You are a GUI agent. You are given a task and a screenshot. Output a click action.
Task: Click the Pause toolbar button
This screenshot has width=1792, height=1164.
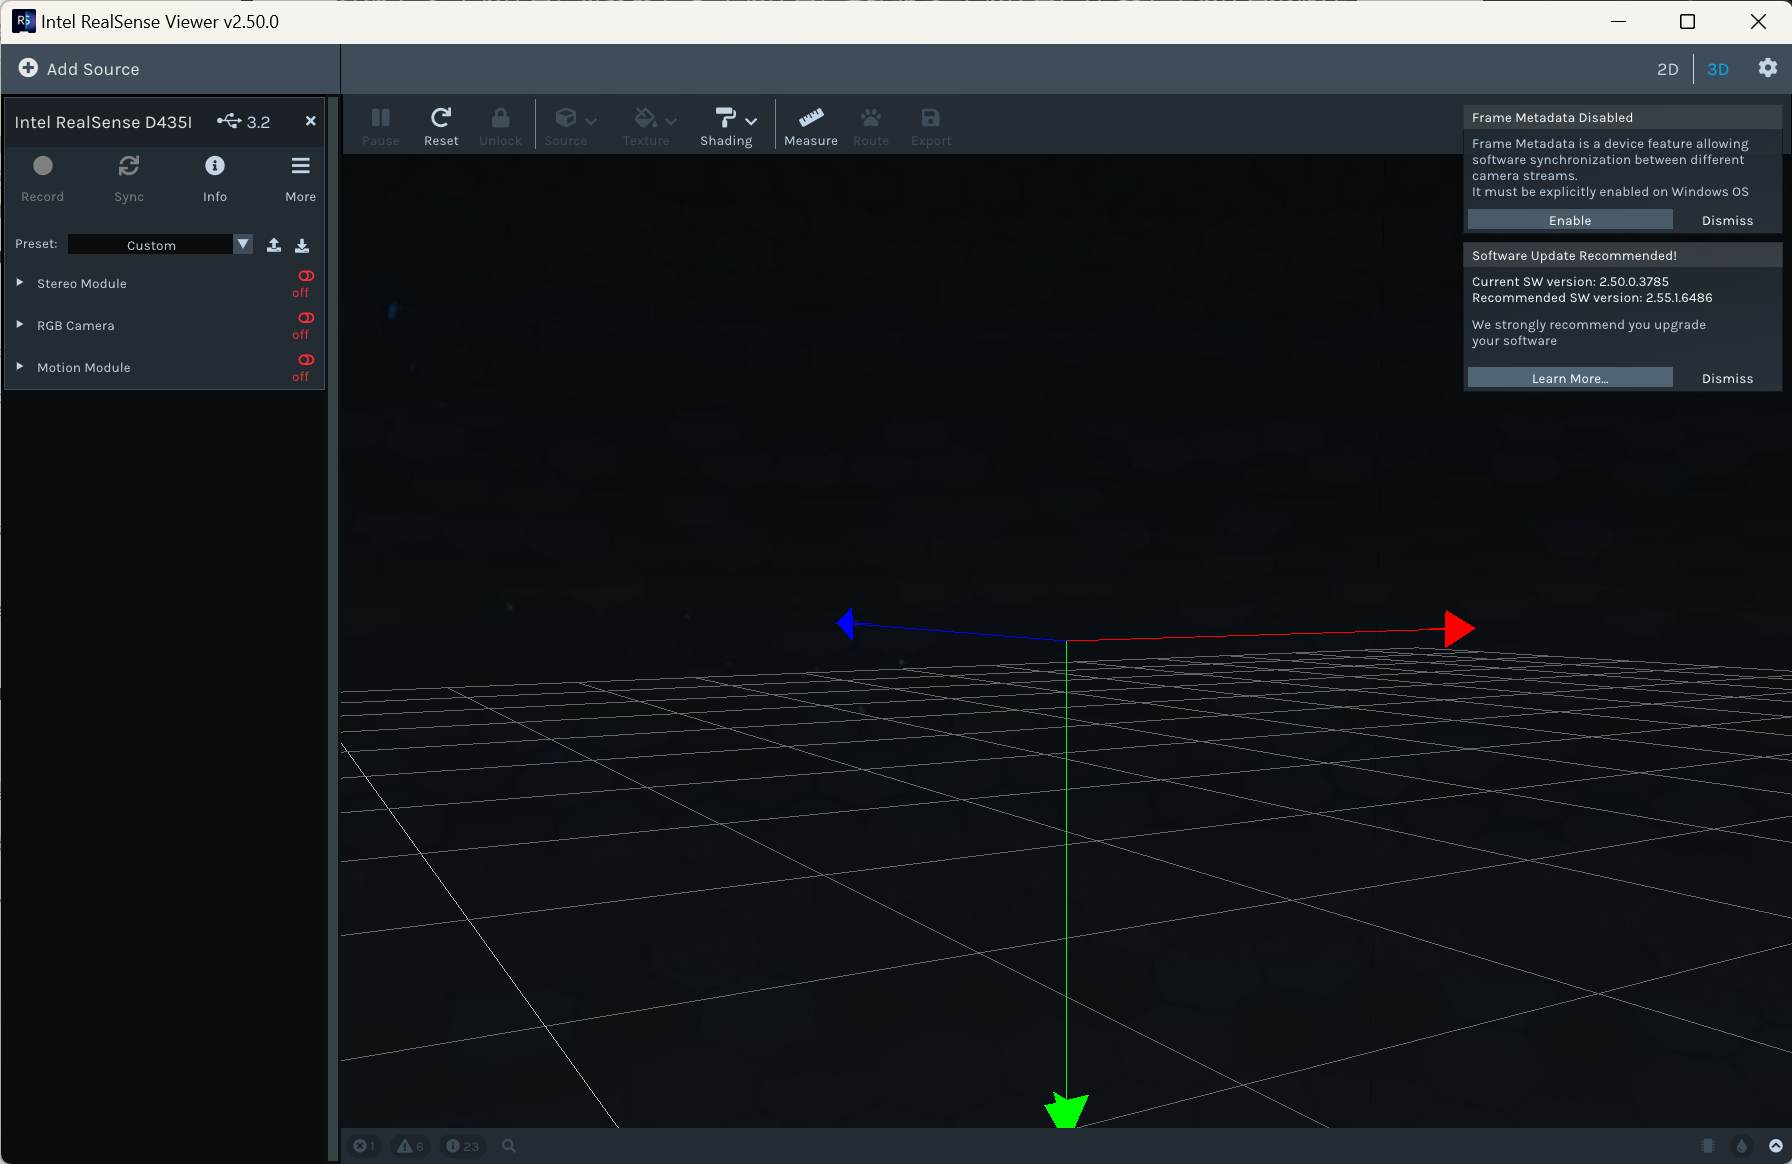tap(381, 127)
